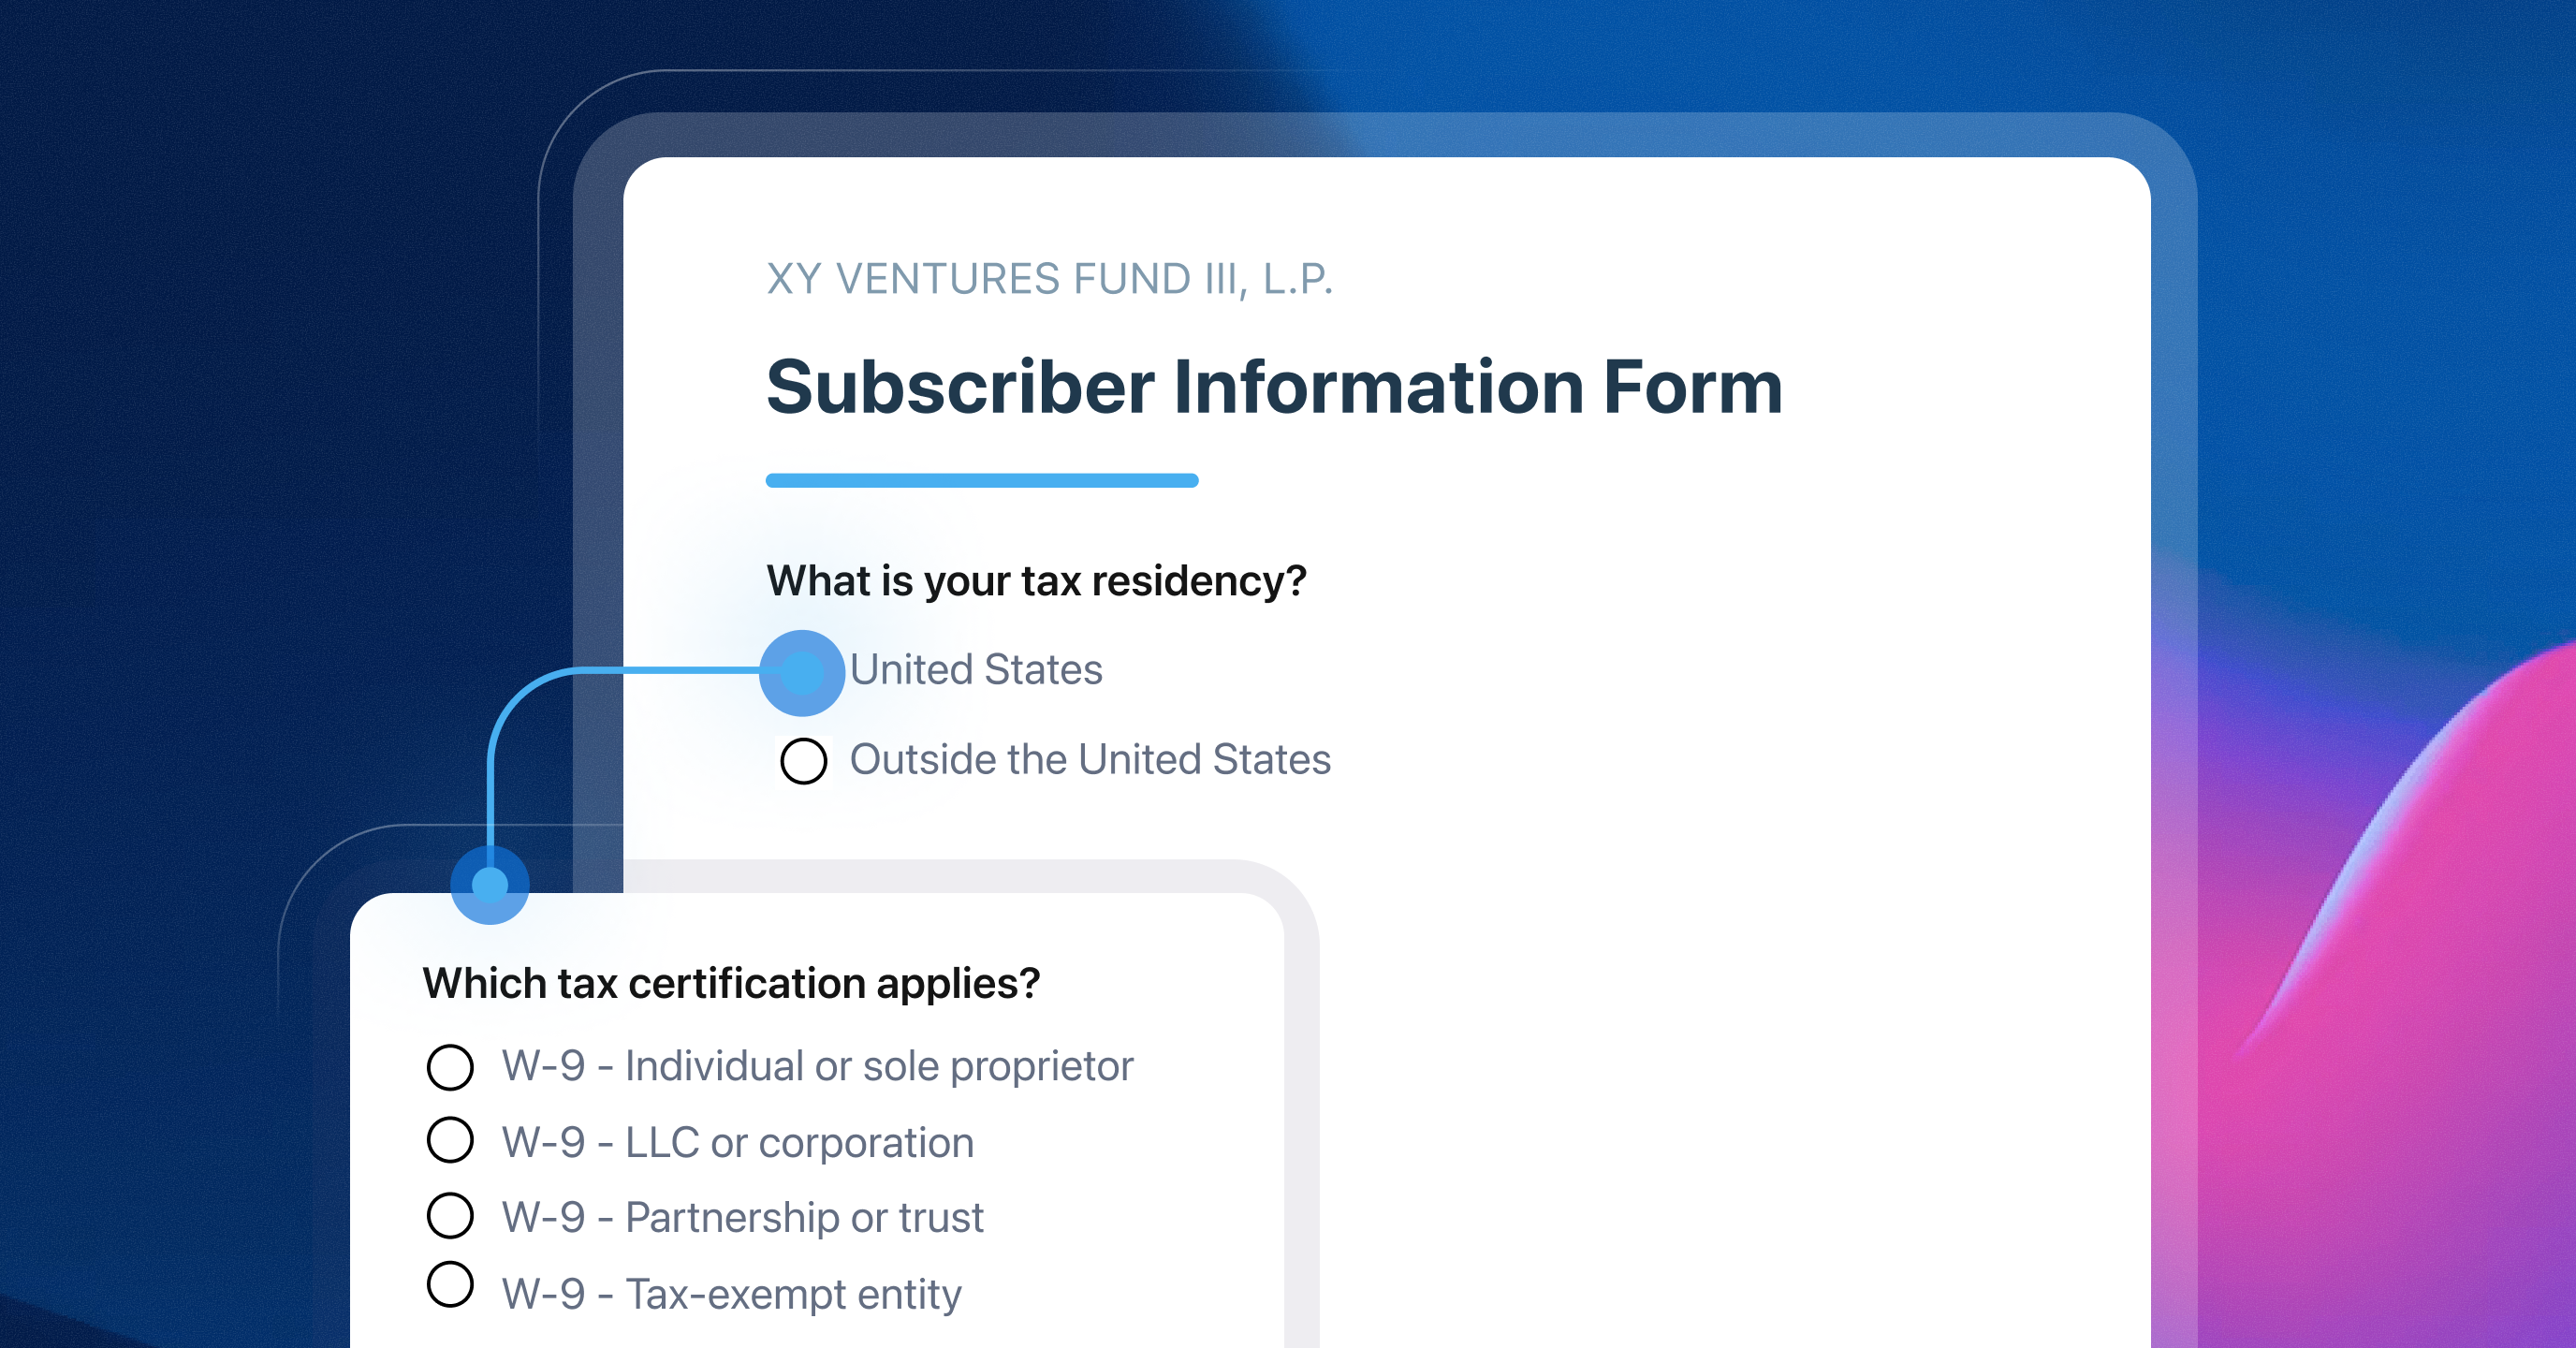Pick the W-9 LLC or corporation radio circle
2576x1348 pixels.
450,1140
